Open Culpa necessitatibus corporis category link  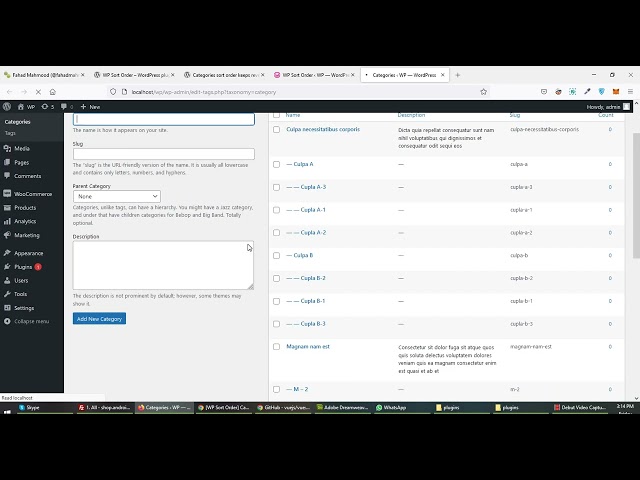pyautogui.click(x=323, y=129)
